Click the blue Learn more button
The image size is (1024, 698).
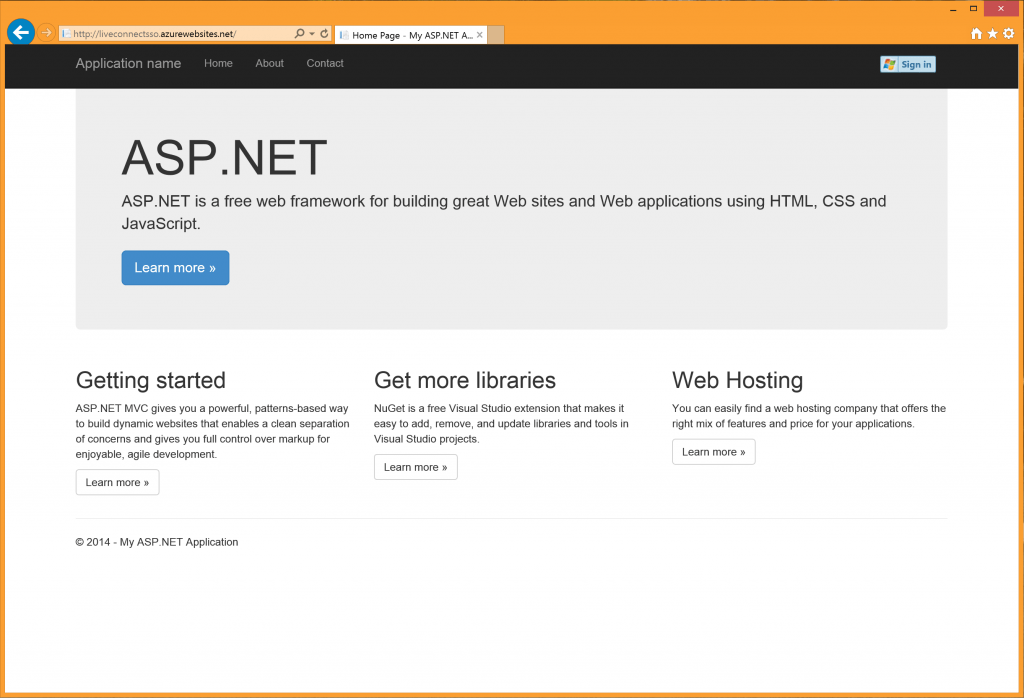175,268
